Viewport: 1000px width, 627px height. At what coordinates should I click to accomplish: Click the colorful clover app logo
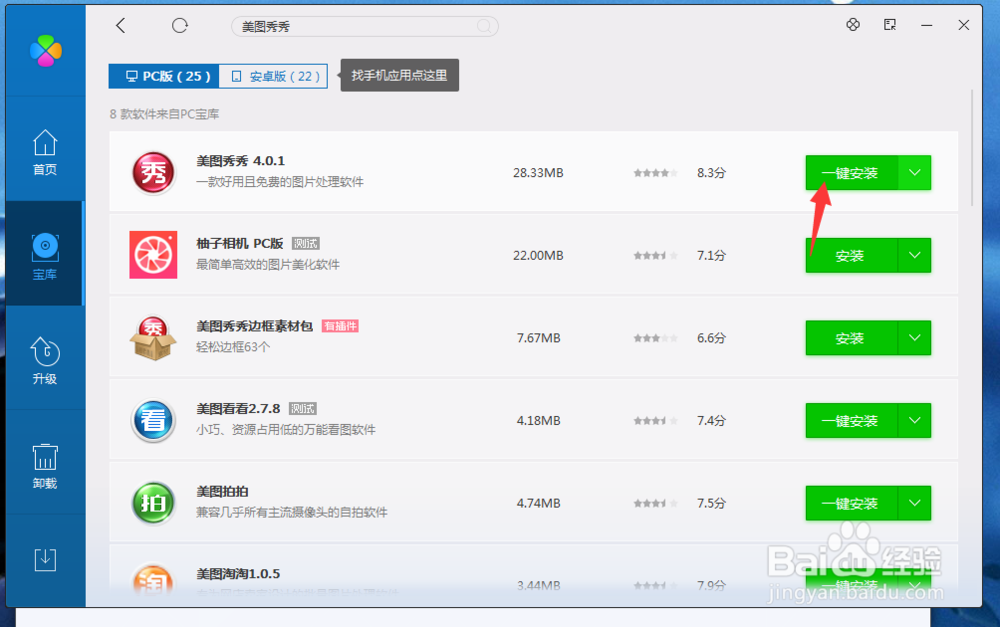click(46, 50)
